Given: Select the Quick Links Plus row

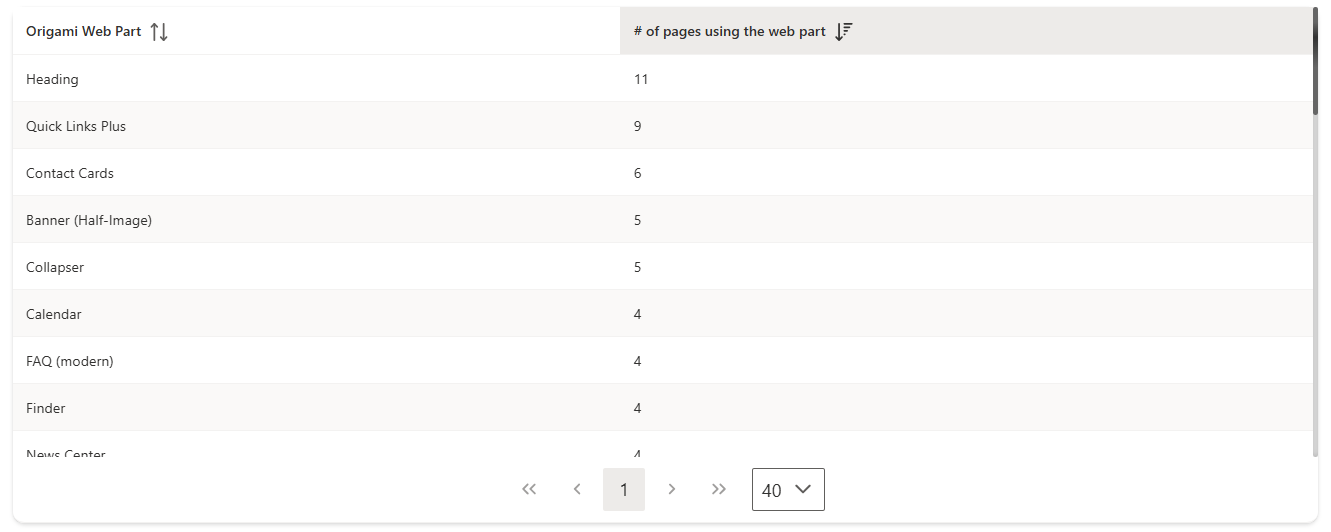Looking at the screenshot, I should click(x=76, y=126).
